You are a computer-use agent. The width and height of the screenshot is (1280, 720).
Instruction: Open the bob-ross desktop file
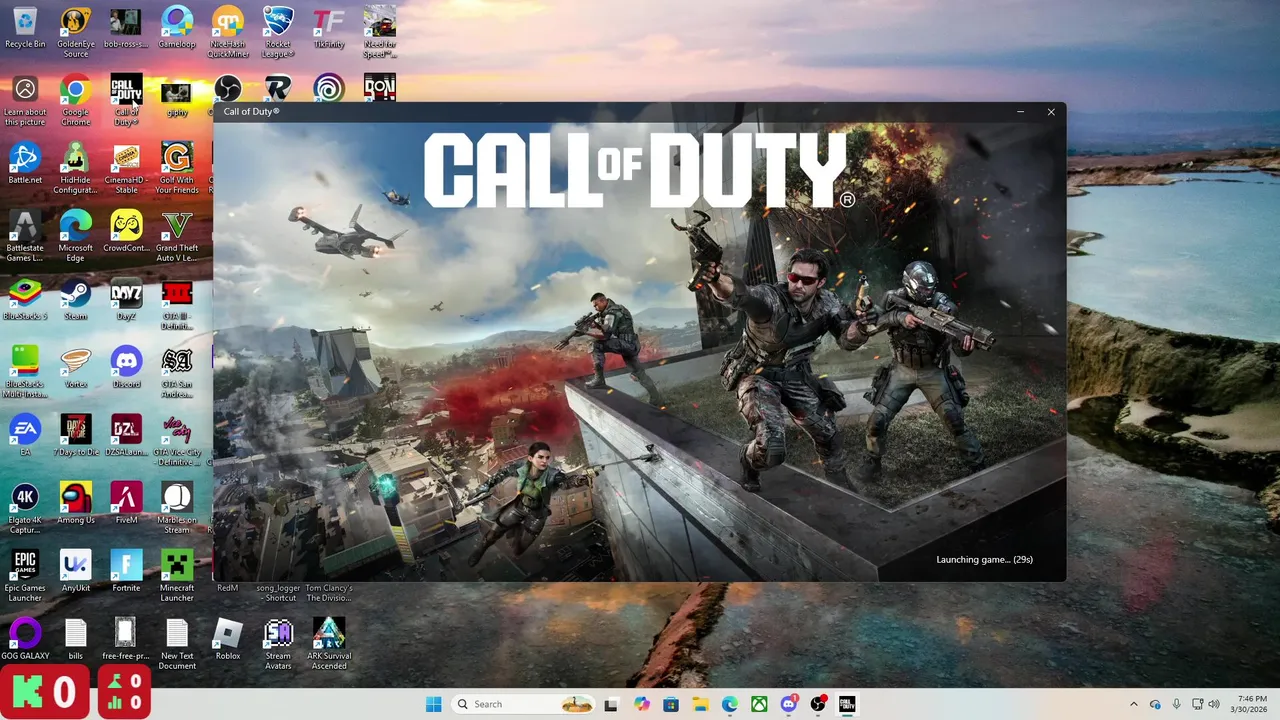pos(126,28)
